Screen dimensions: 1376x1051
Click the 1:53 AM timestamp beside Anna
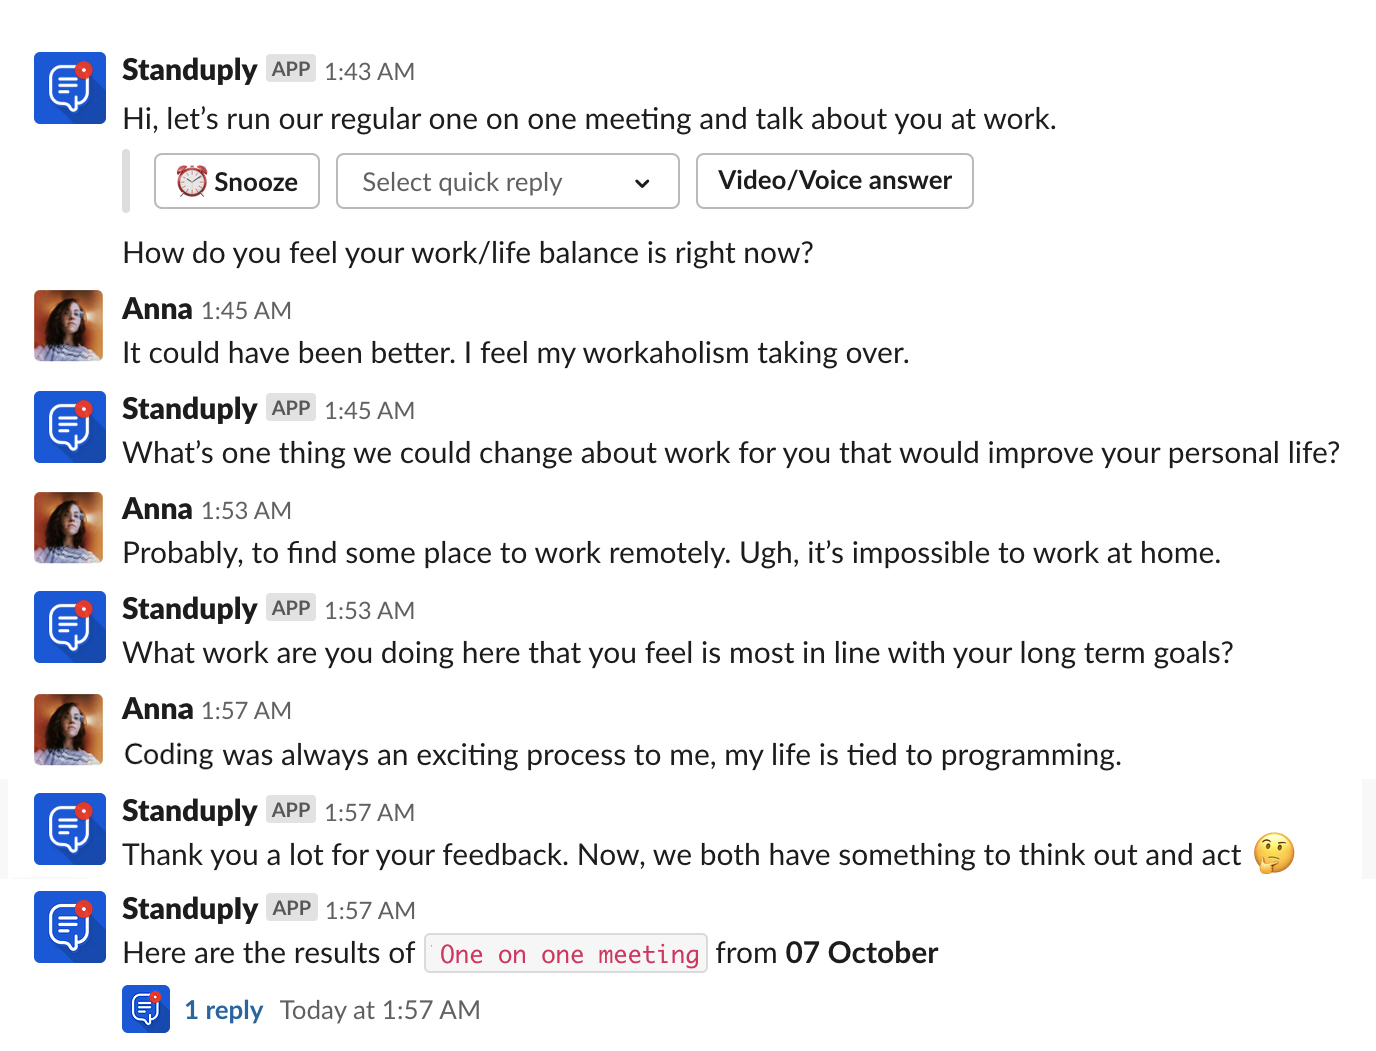[246, 511]
